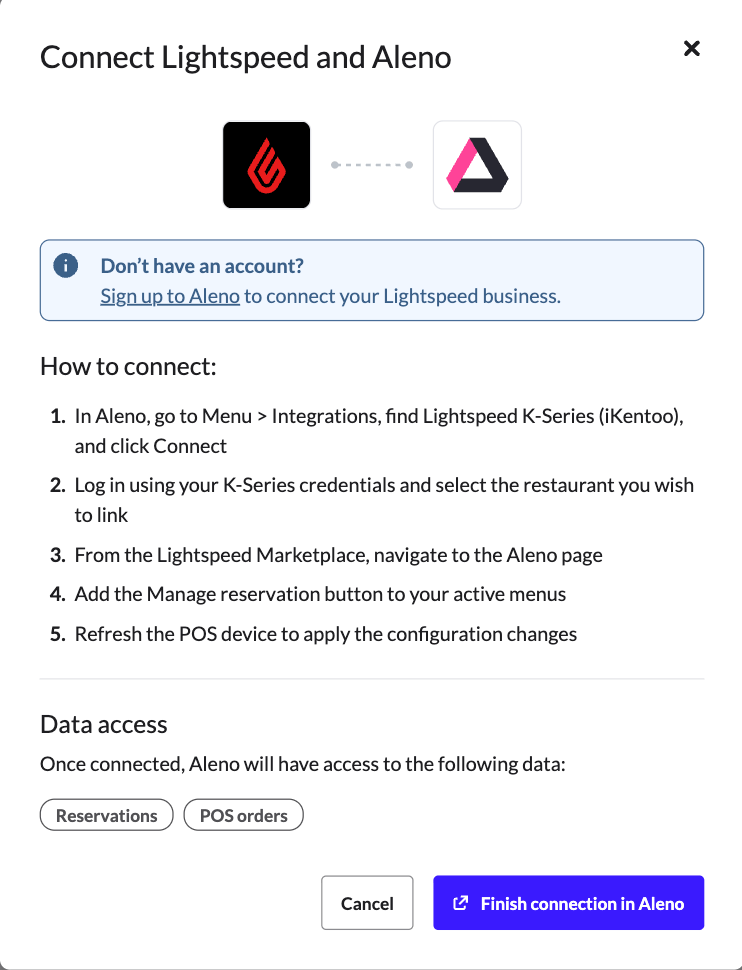Click the red Lightspeed flame logo
Image resolution: width=742 pixels, height=970 pixels.
(266, 165)
